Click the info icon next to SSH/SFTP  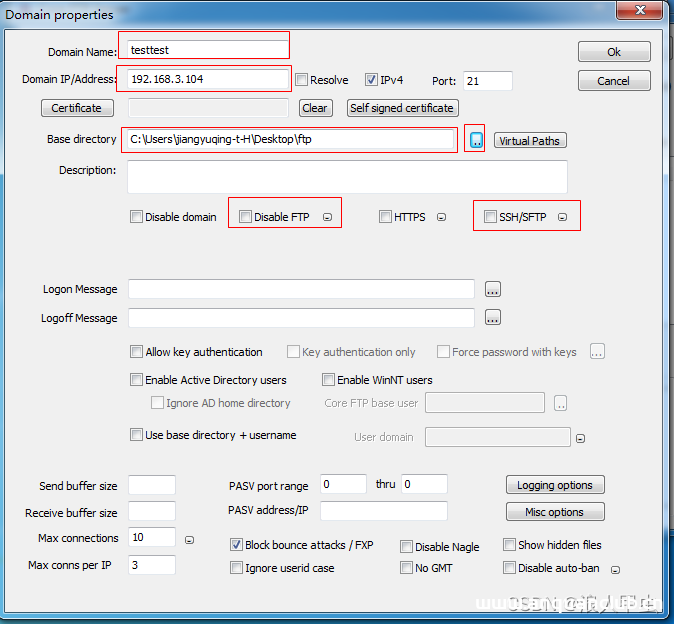pos(562,217)
